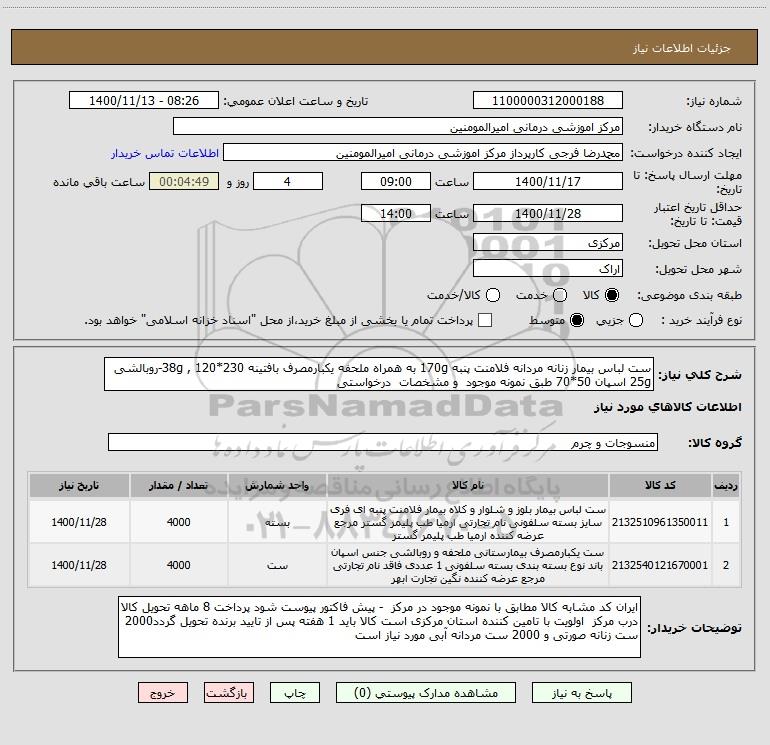Click the need number field 1100000312000188
The height and width of the screenshot is (745, 770).
coord(548,101)
